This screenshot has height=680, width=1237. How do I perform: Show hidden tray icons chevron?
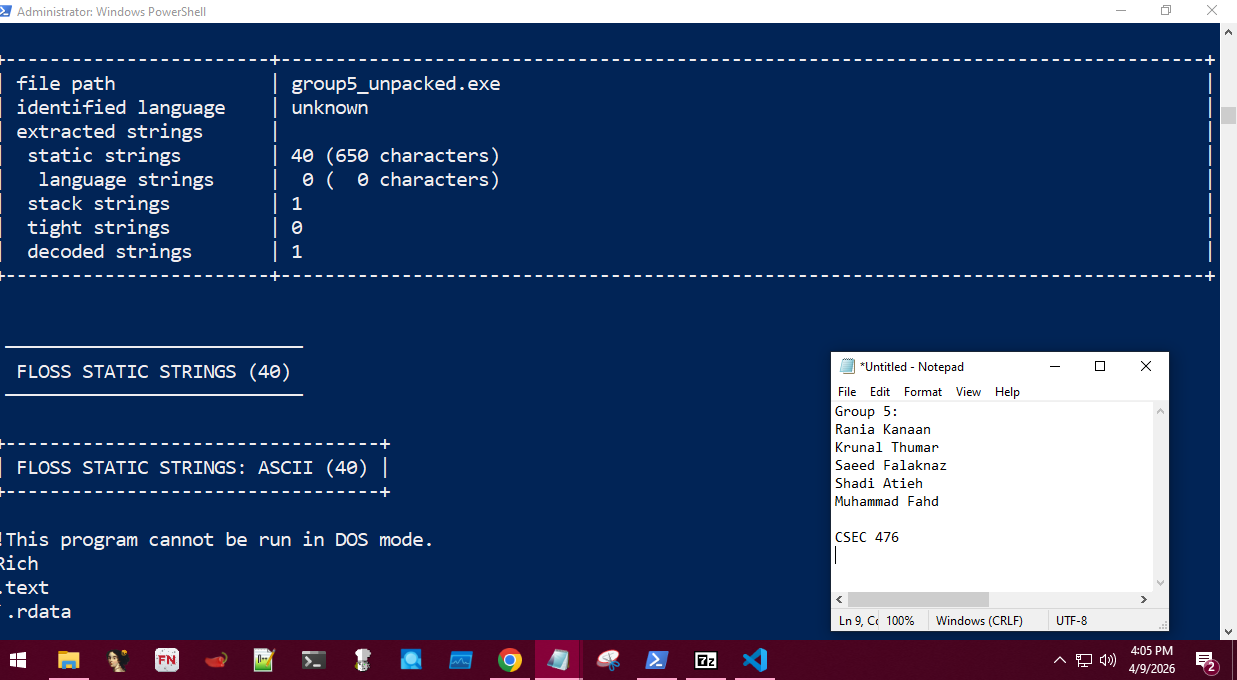(1060, 660)
